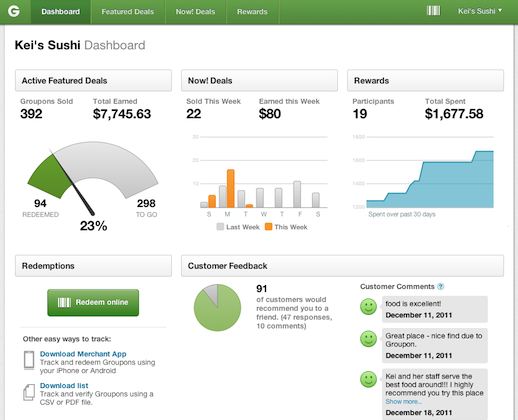Open the Download Merchant App link
The height and width of the screenshot is (420, 518).
[x=83, y=354]
